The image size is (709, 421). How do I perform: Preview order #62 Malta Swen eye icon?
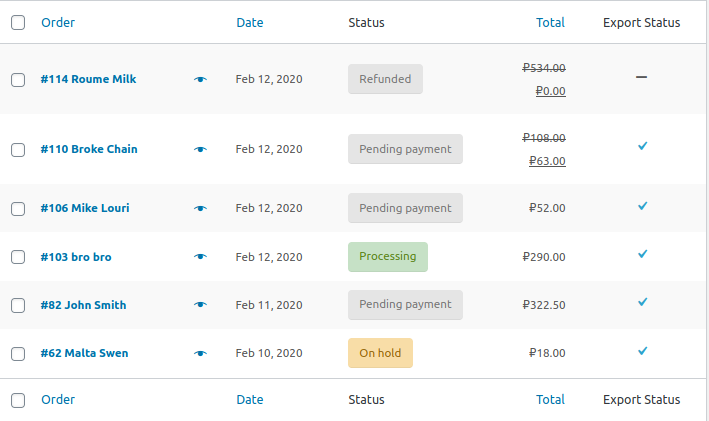pyautogui.click(x=200, y=353)
